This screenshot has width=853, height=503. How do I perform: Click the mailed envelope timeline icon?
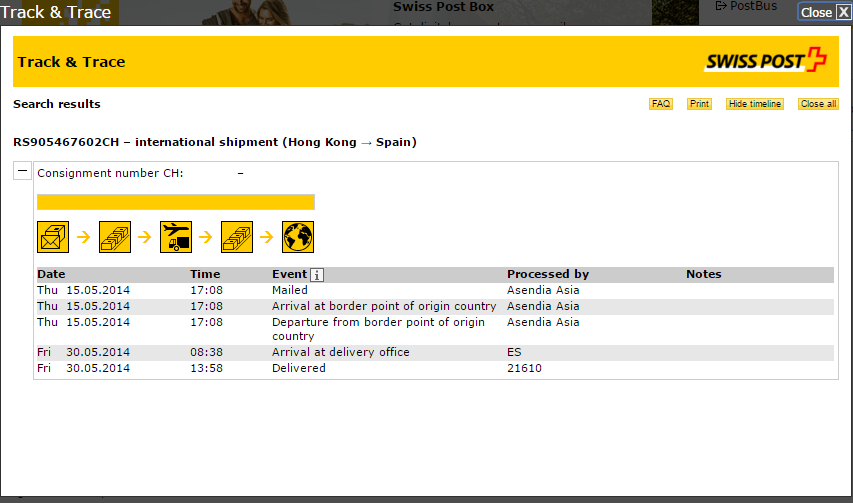tap(53, 237)
